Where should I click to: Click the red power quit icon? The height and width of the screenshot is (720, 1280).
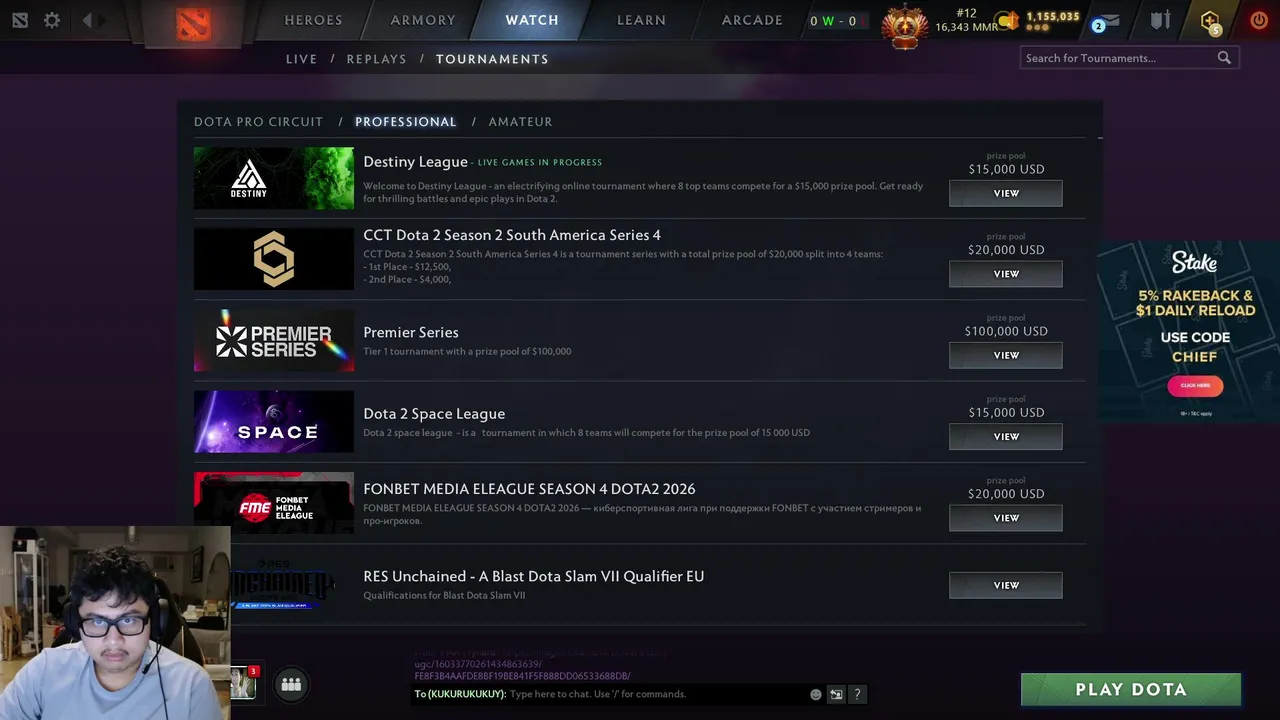pos(1259,20)
